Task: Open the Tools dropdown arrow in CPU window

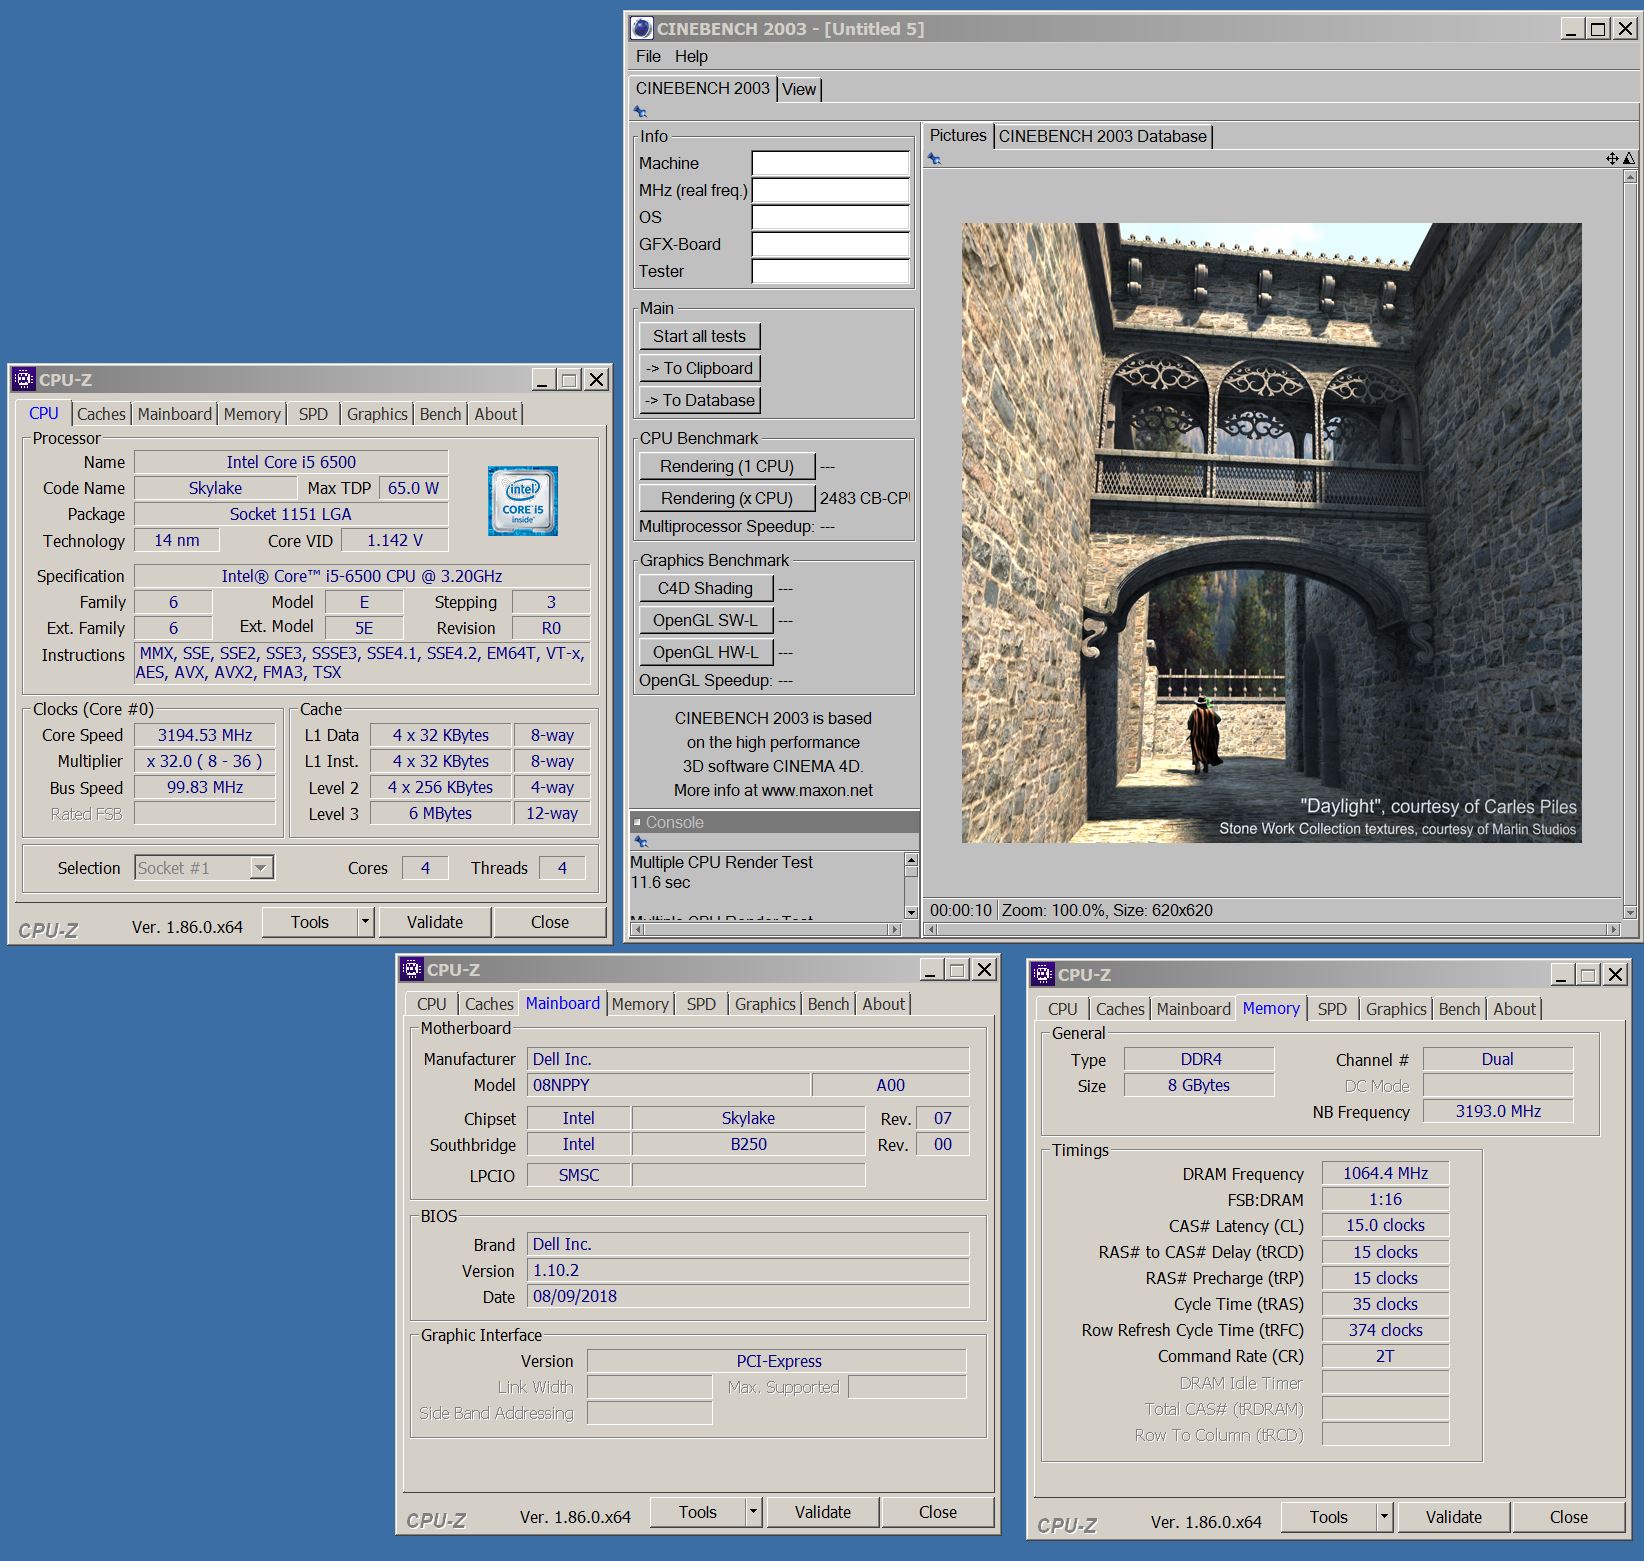Action: 365,922
